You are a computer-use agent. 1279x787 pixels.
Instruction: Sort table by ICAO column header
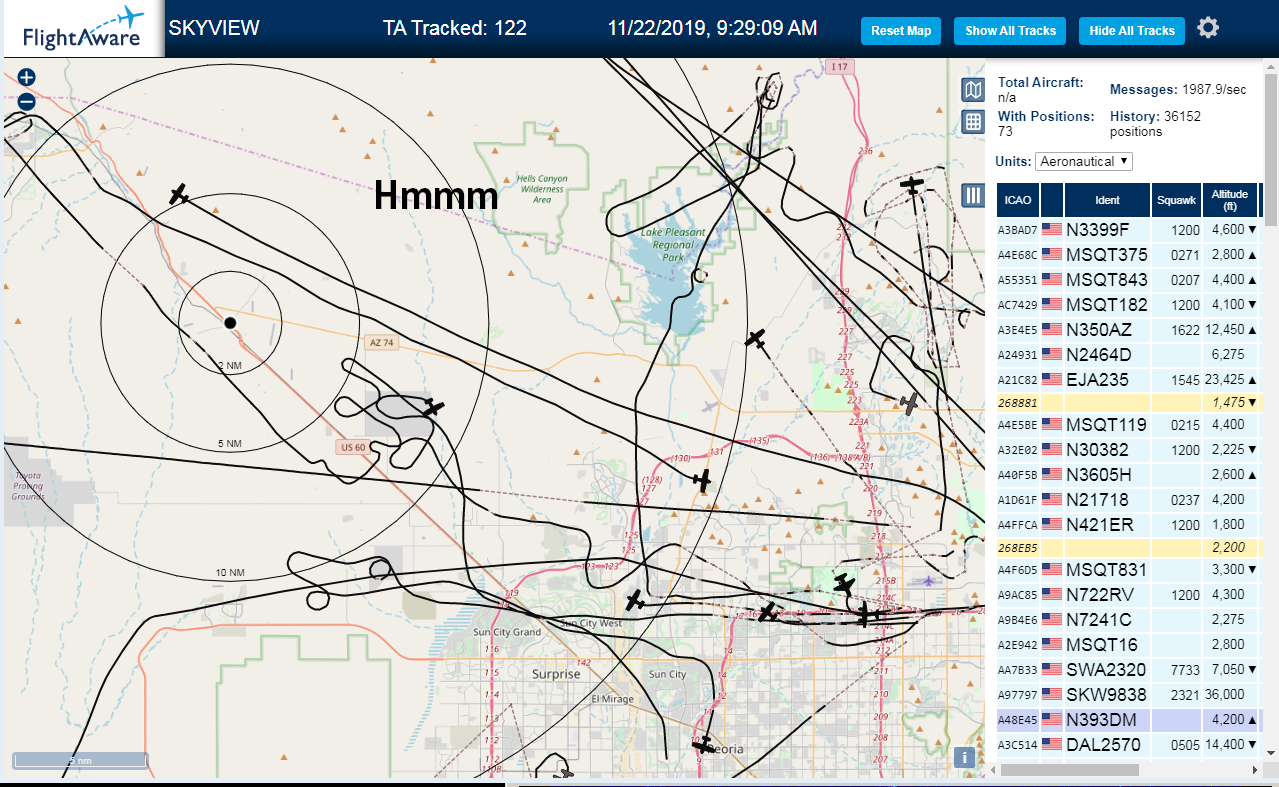(1017, 200)
